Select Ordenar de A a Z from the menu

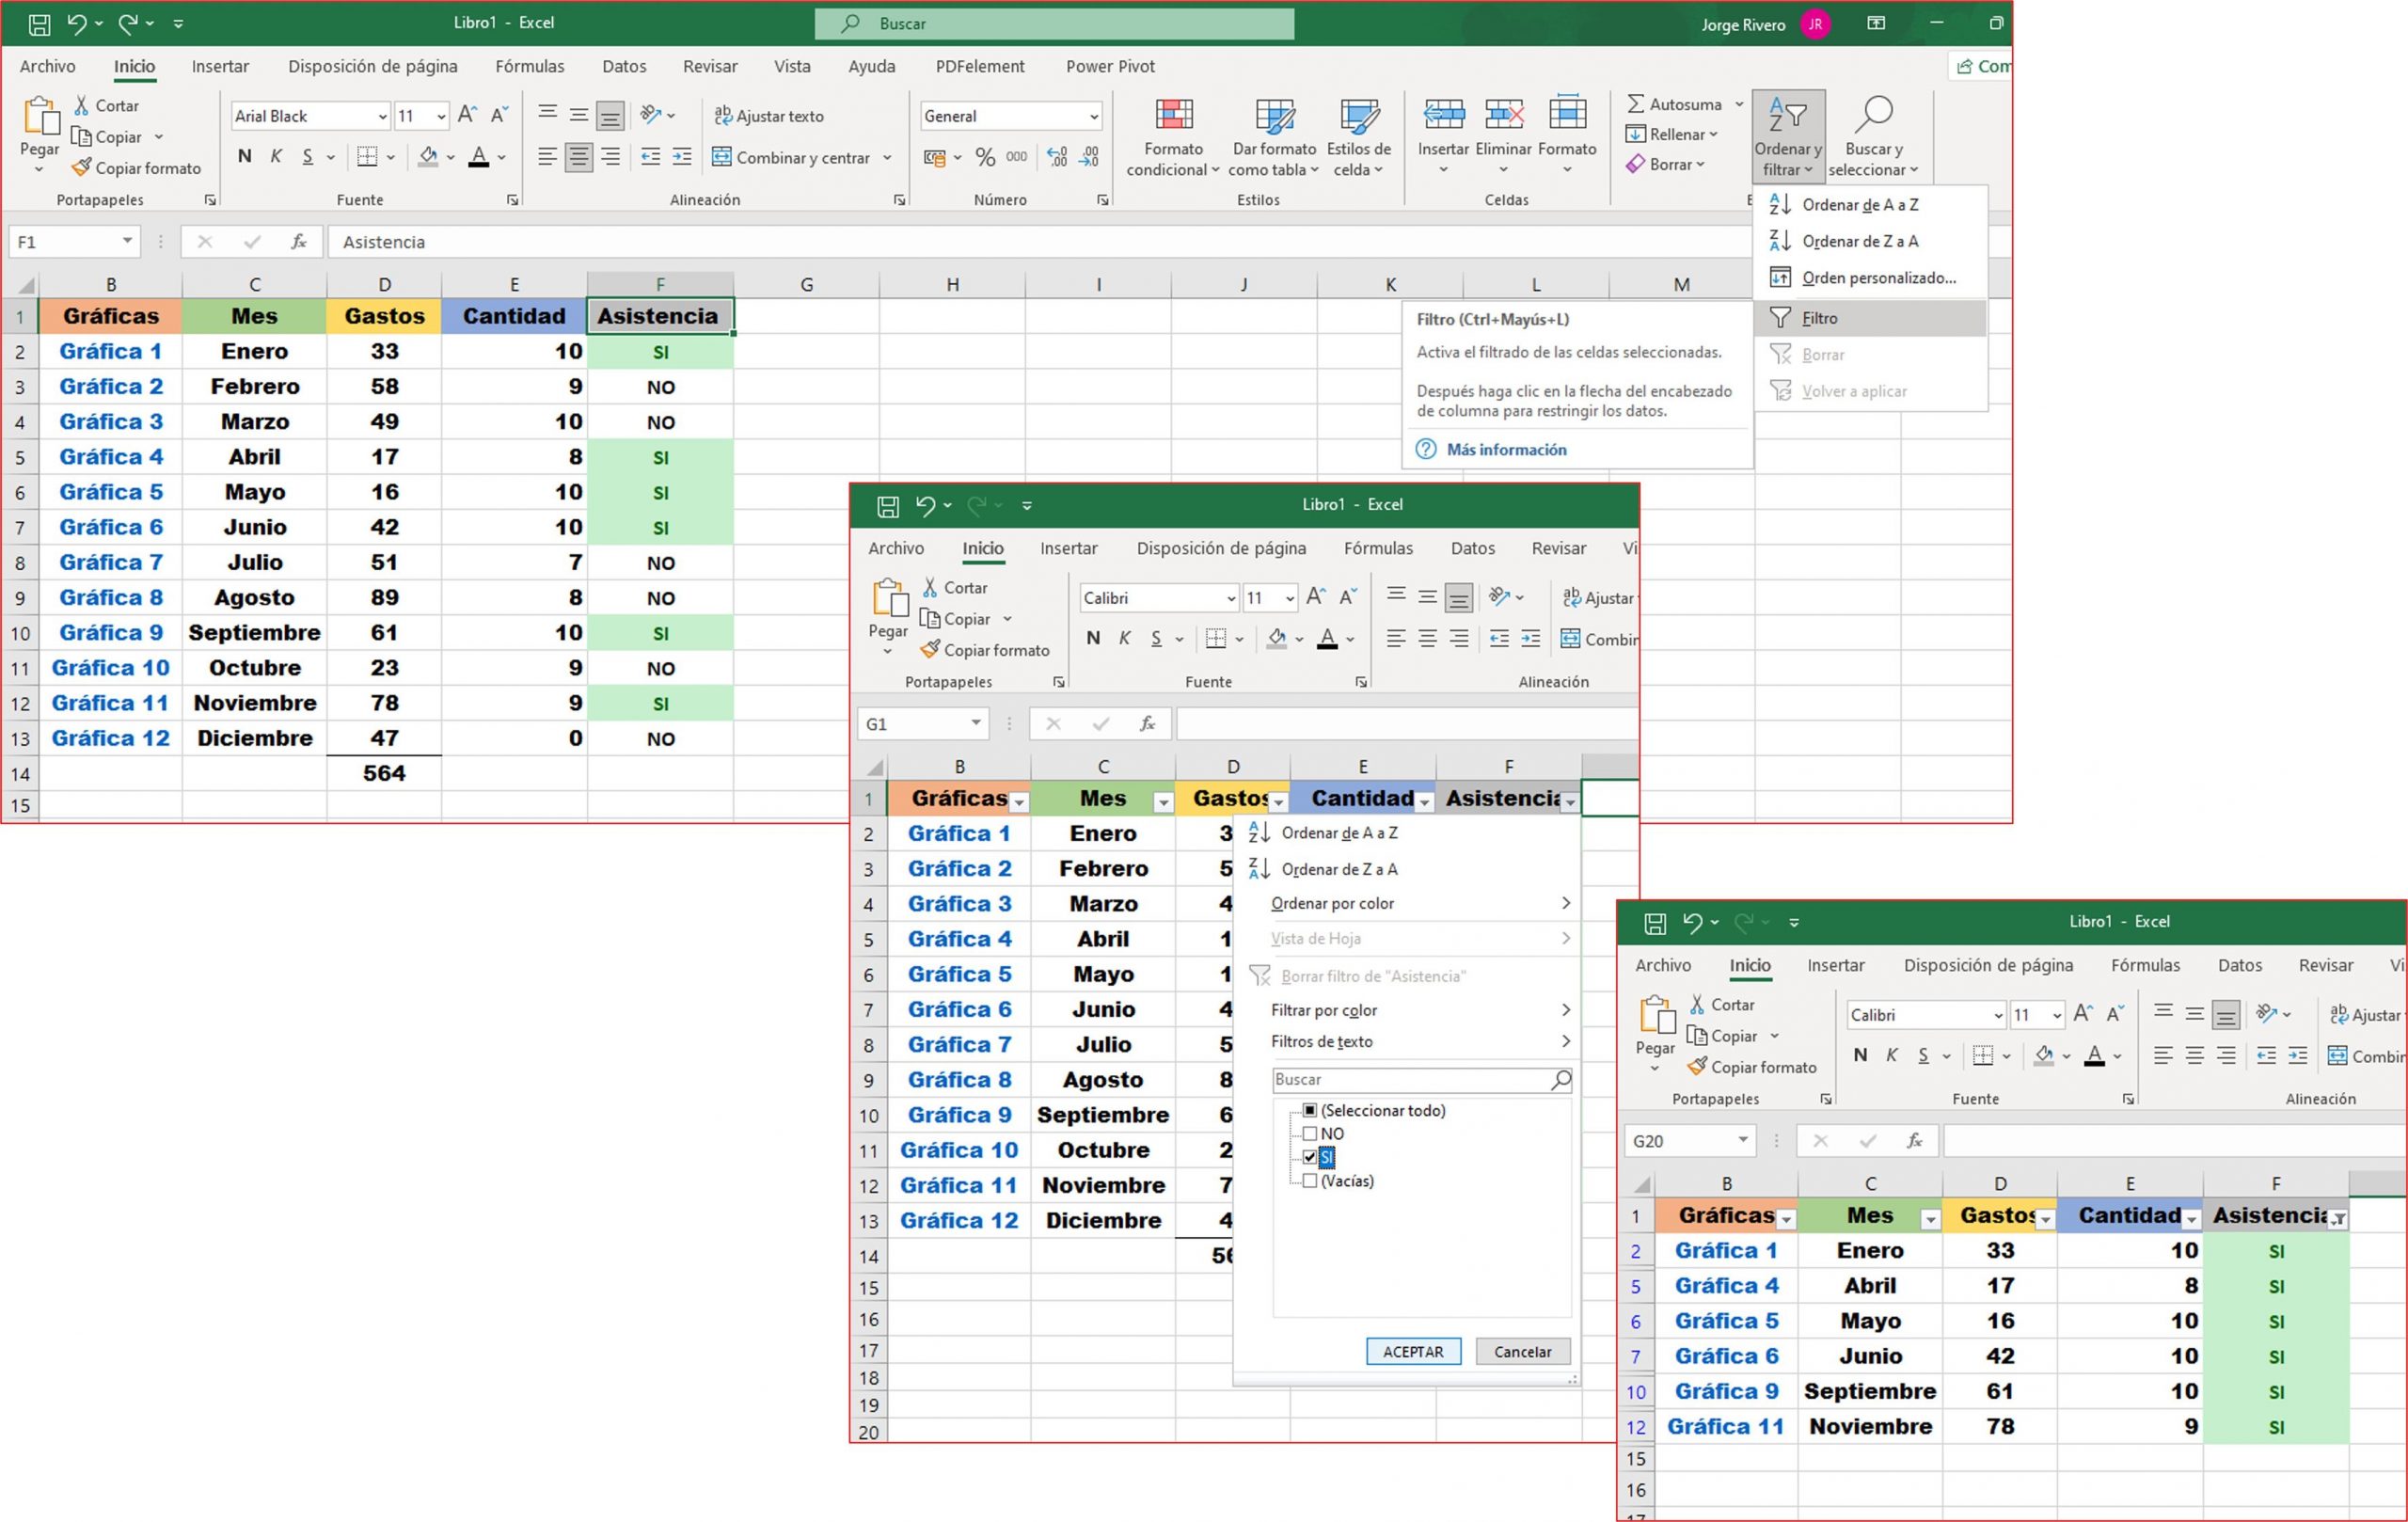click(1859, 204)
